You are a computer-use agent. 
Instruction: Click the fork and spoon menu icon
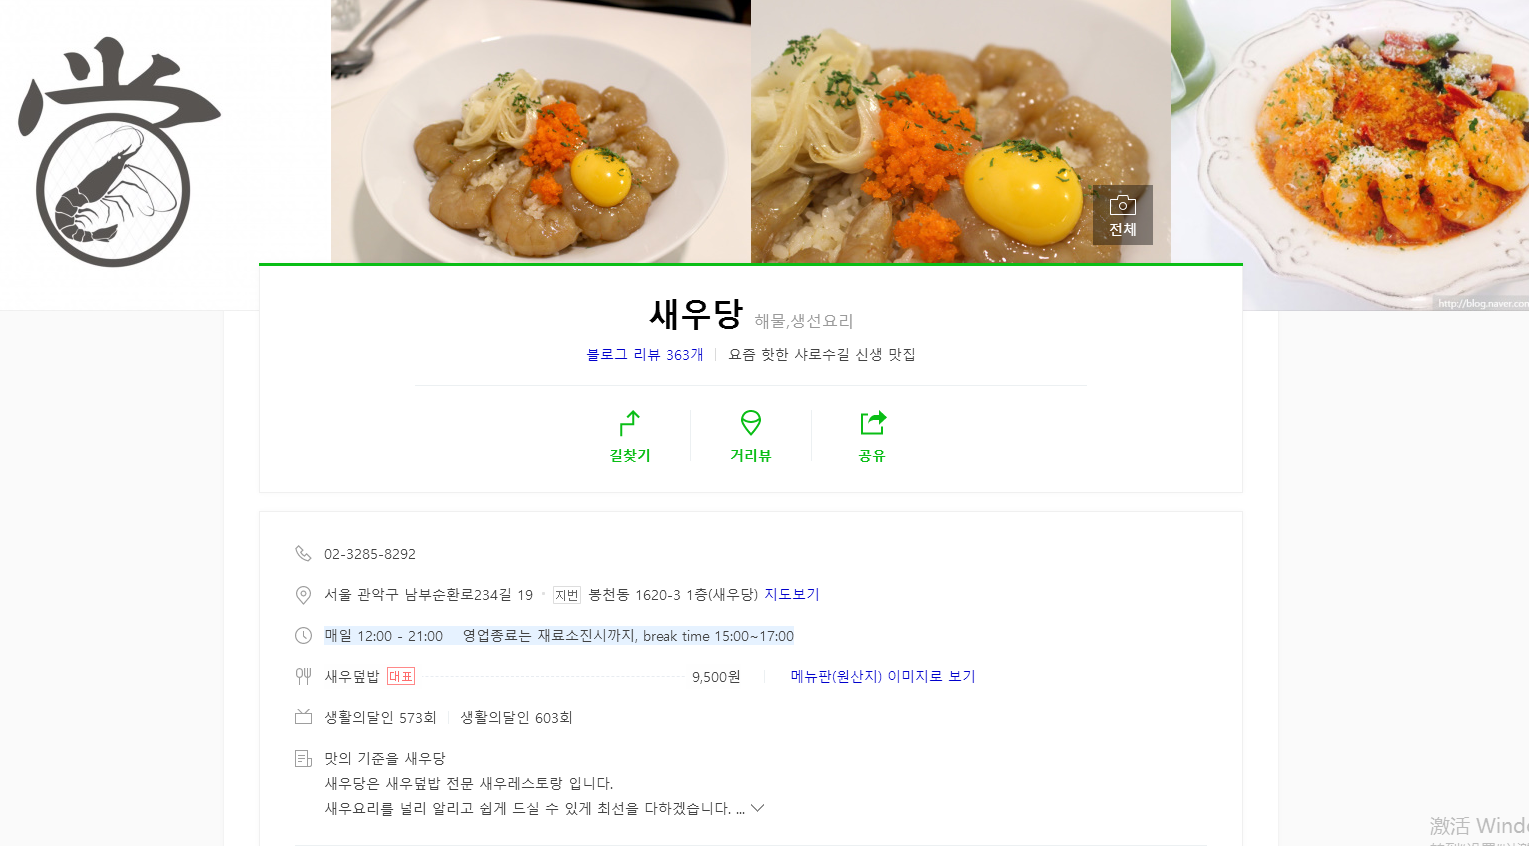coord(303,677)
